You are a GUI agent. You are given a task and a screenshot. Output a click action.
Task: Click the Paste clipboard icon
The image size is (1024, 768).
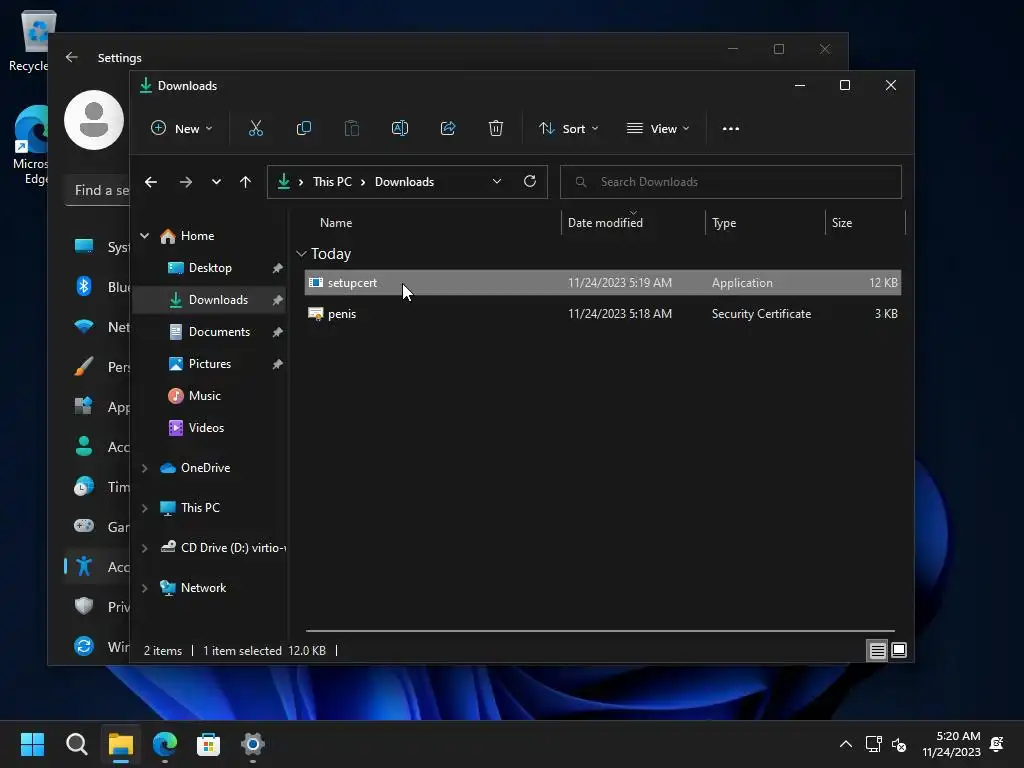tap(352, 129)
